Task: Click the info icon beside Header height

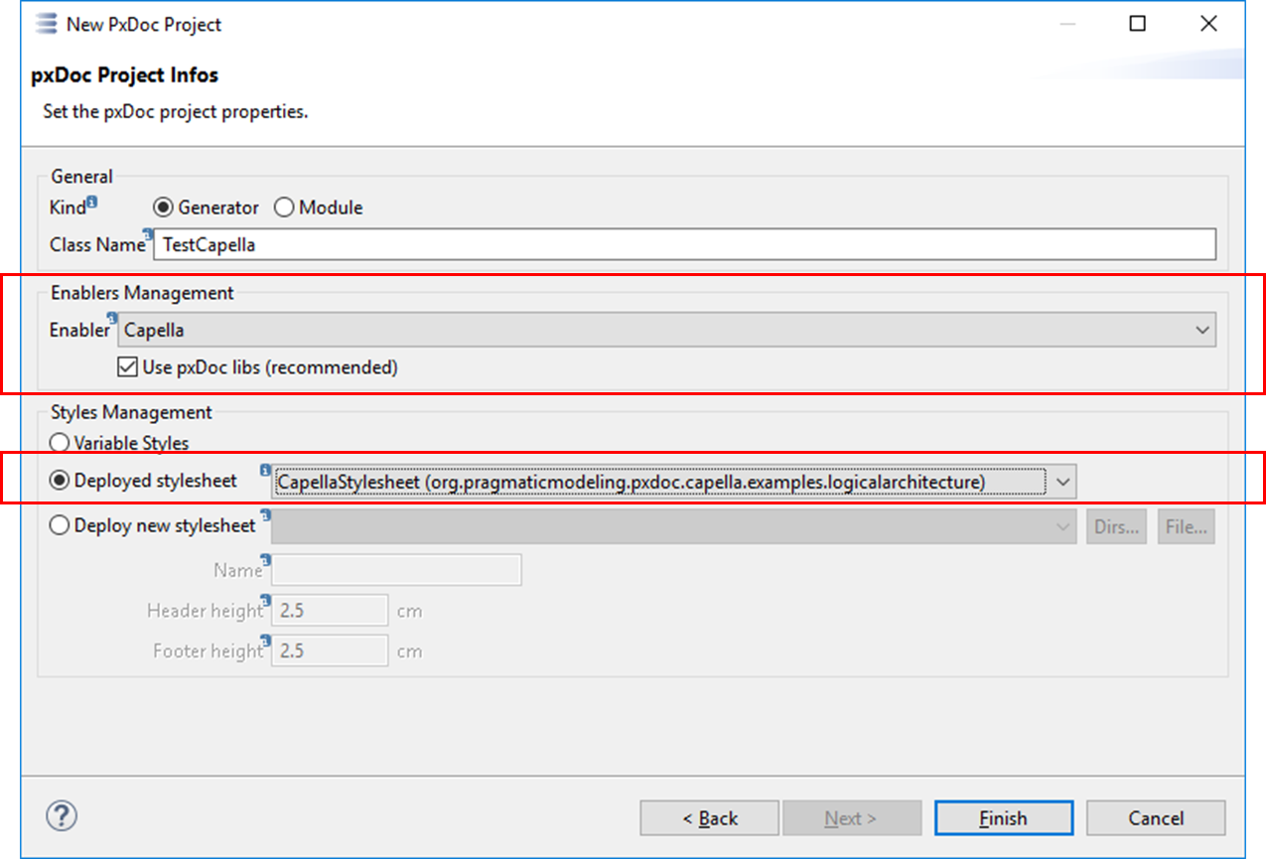Action: [x=266, y=600]
